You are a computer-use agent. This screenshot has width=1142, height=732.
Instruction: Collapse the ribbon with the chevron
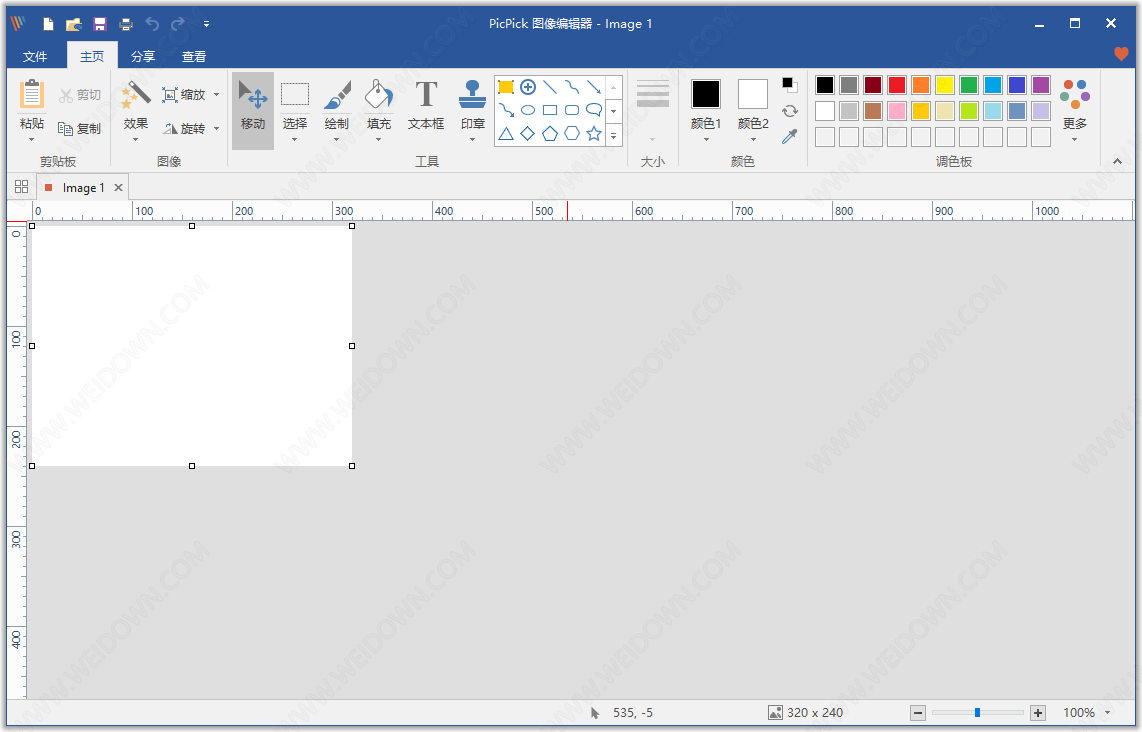click(1117, 162)
